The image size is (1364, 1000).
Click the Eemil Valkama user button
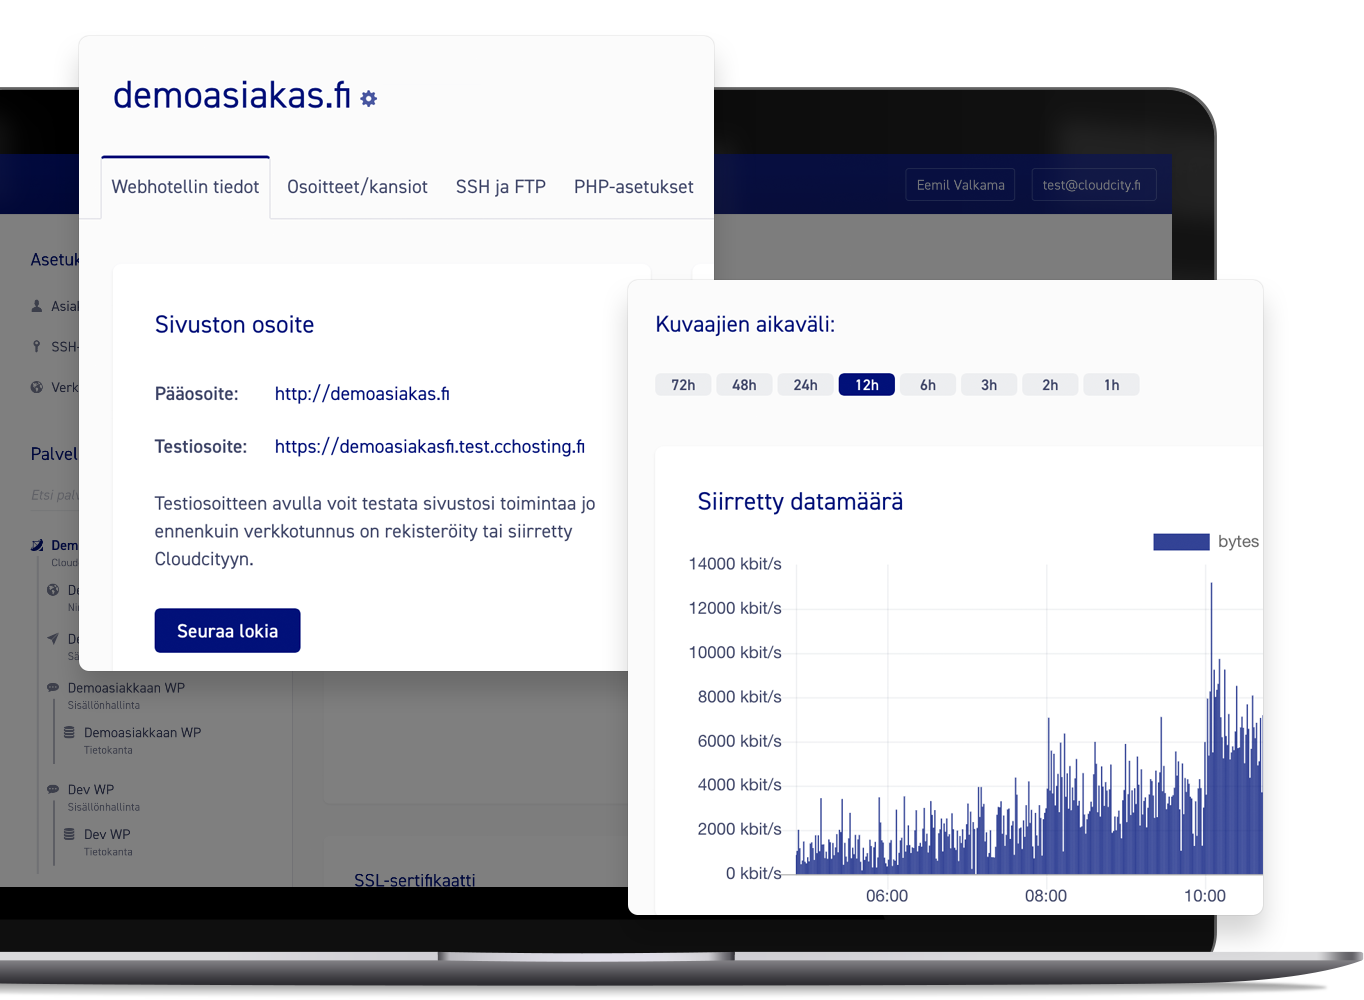tap(960, 185)
